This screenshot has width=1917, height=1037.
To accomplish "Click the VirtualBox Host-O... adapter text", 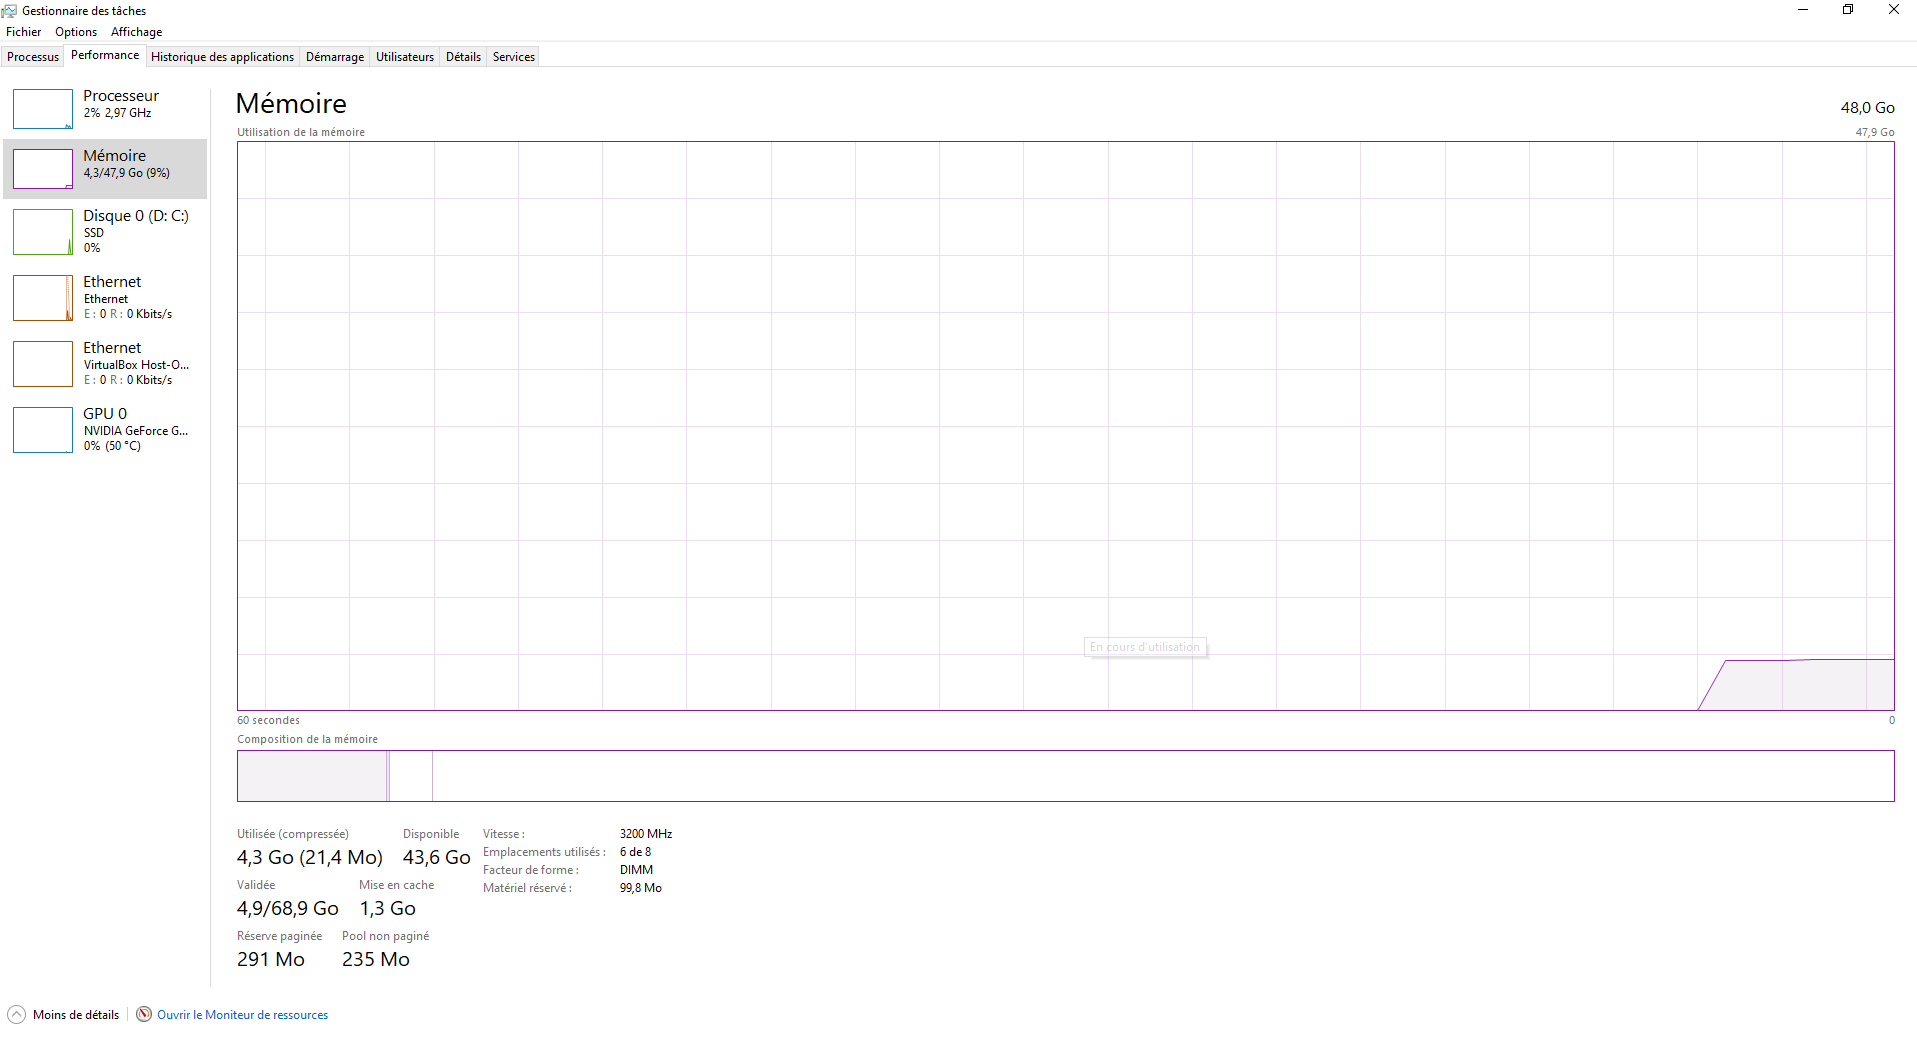I will pos(136,365).
